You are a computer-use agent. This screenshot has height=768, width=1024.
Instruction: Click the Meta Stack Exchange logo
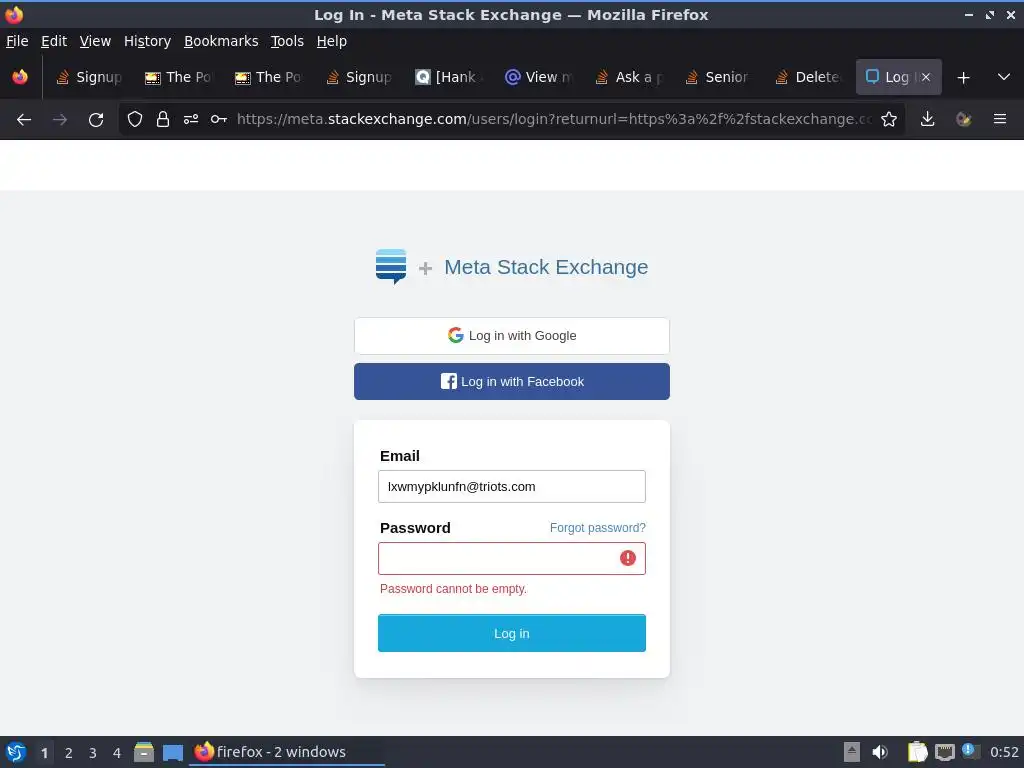point(391,266)
